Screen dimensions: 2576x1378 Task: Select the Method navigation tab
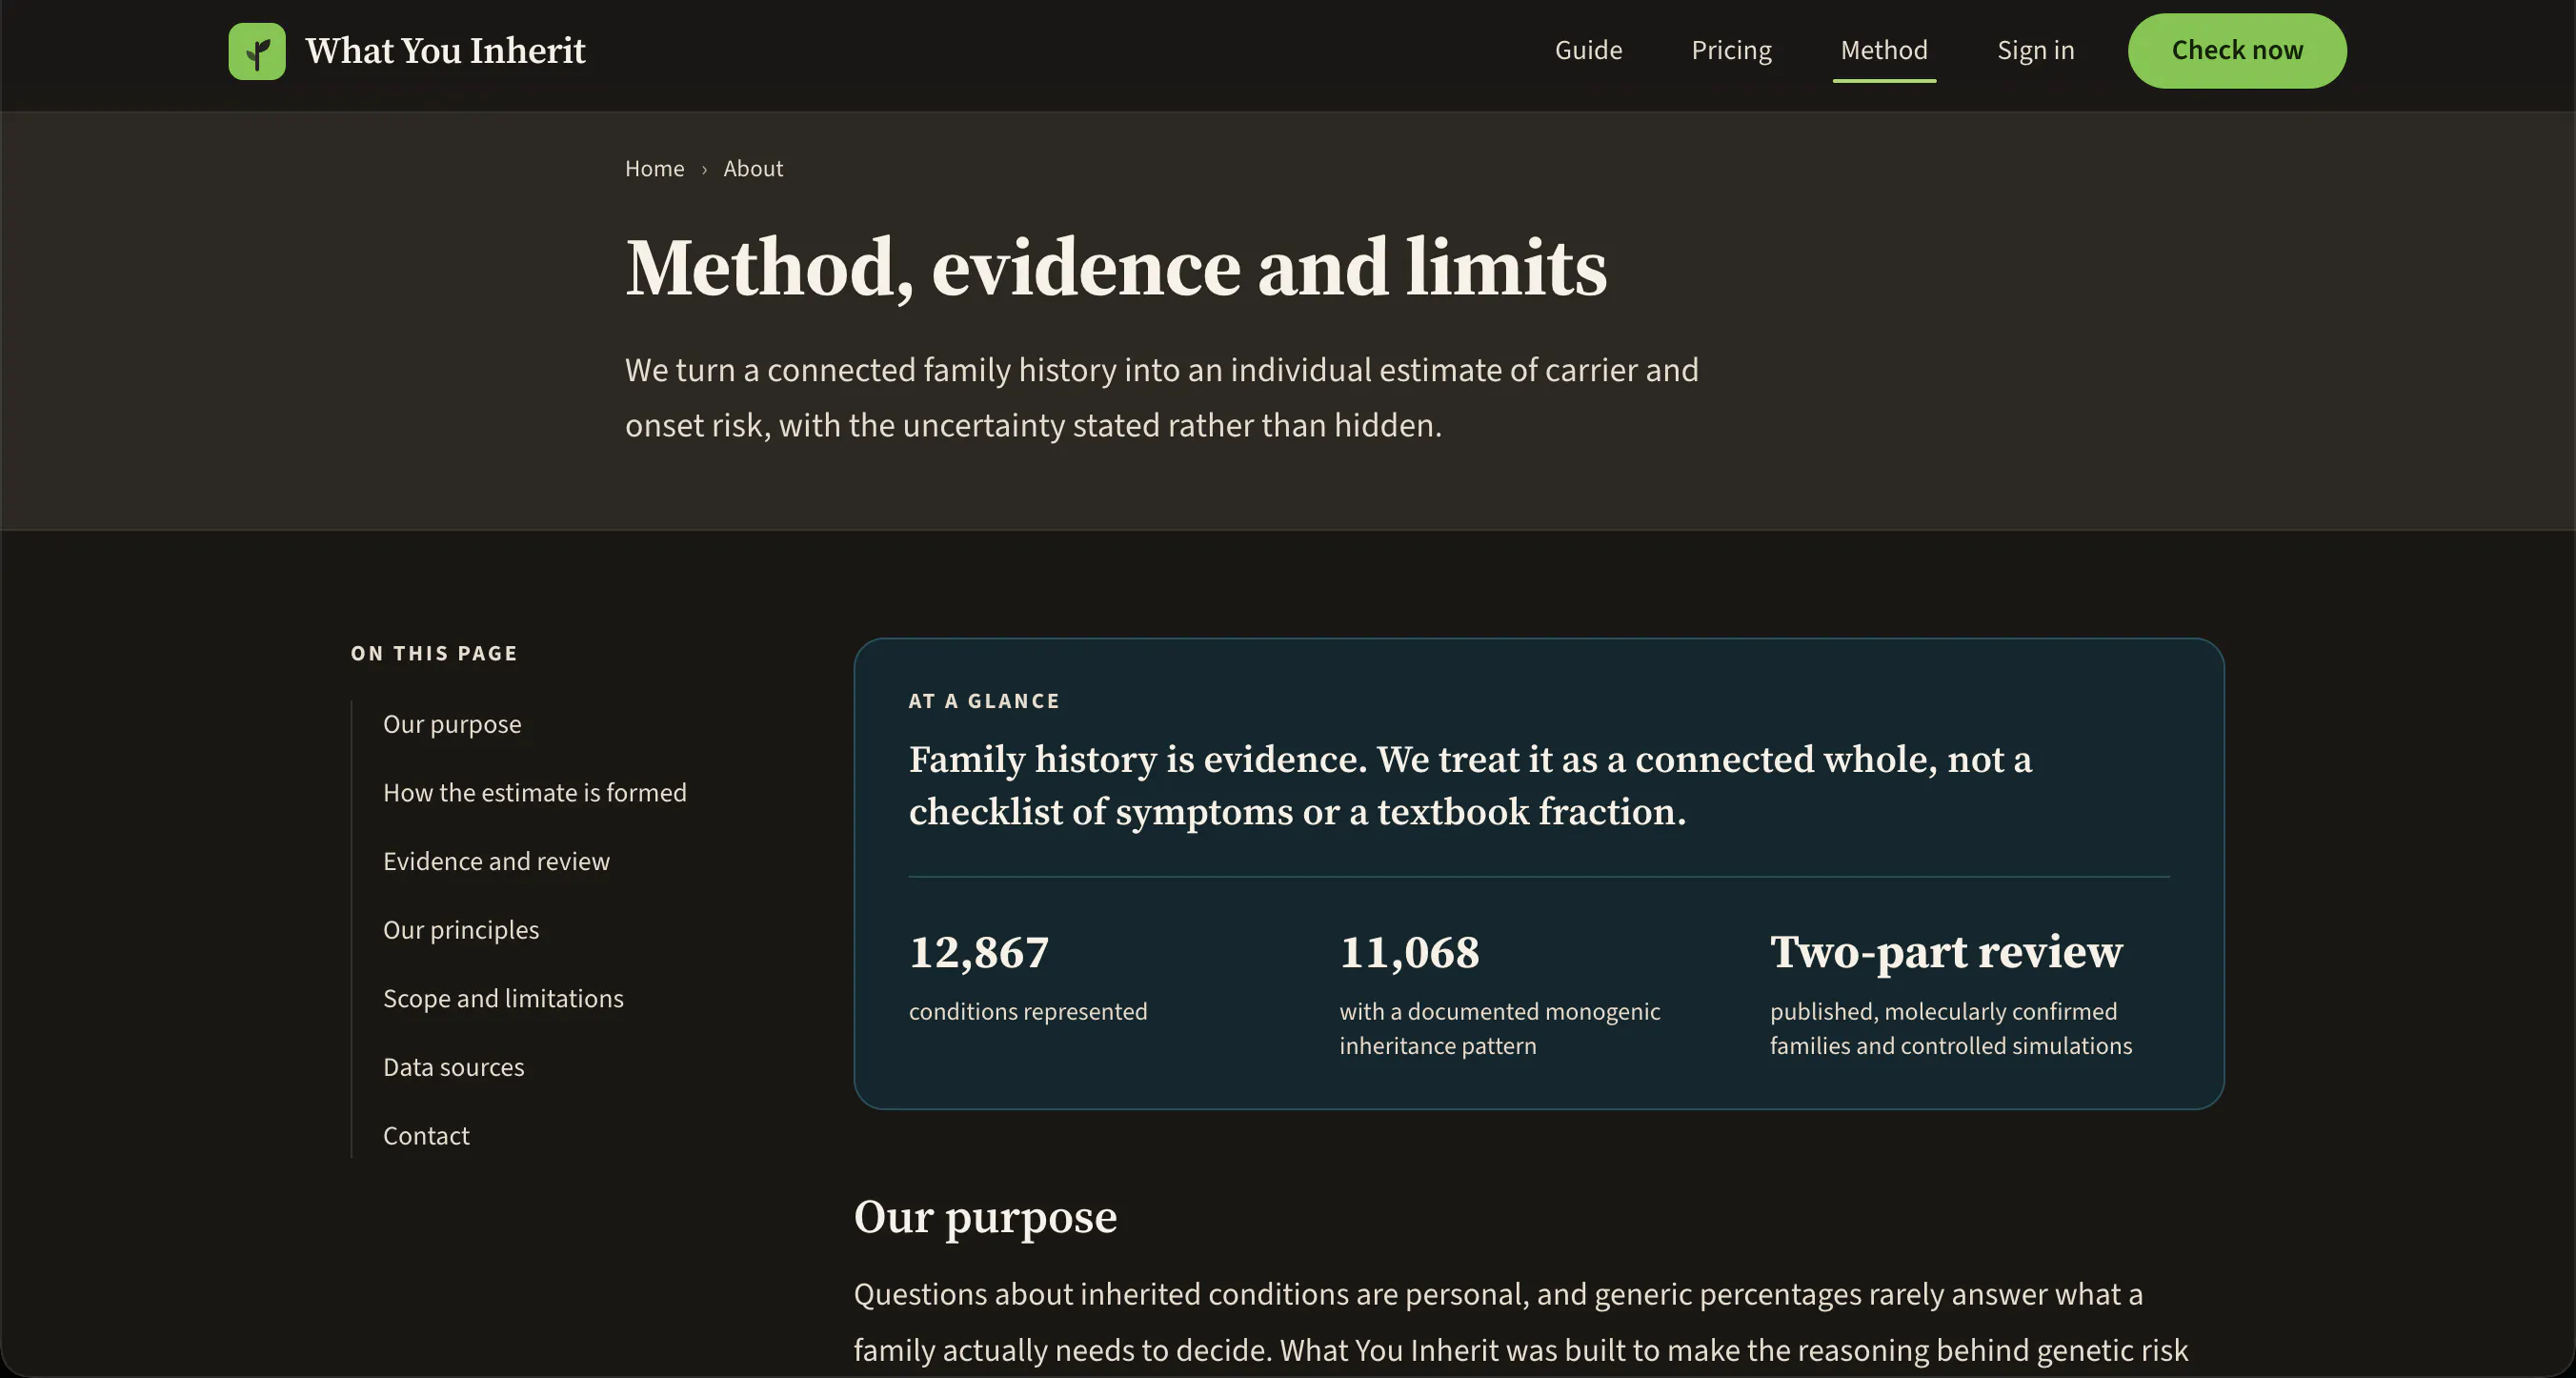1884,50
